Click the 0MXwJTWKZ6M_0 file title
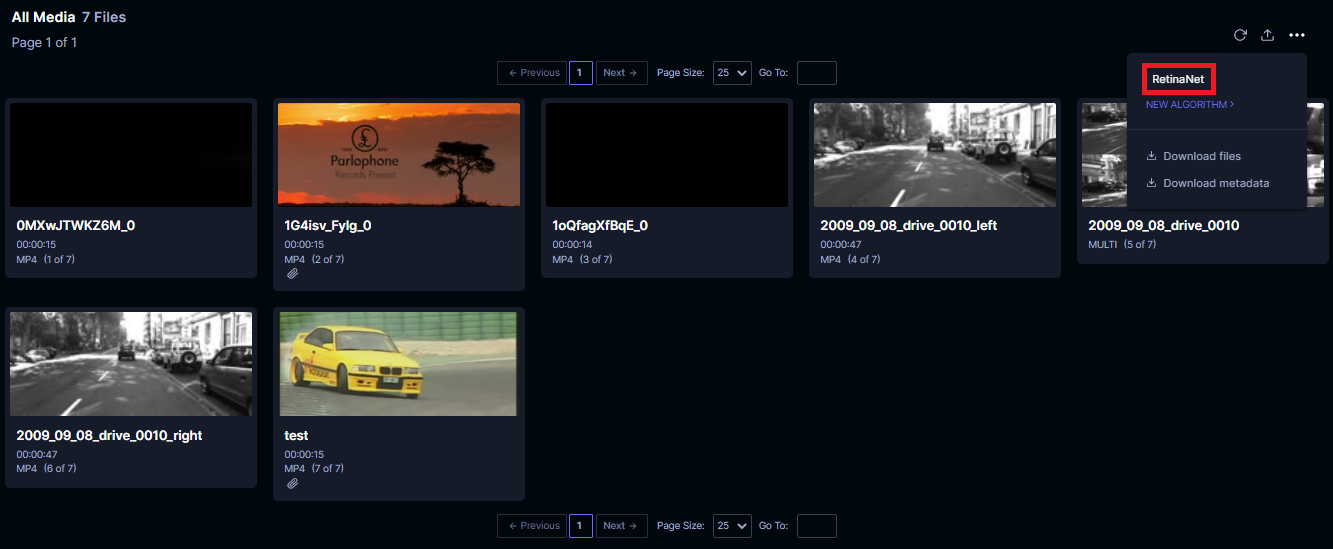Image resolution: width=1333 pixels, height=549 pixels. 76,225
